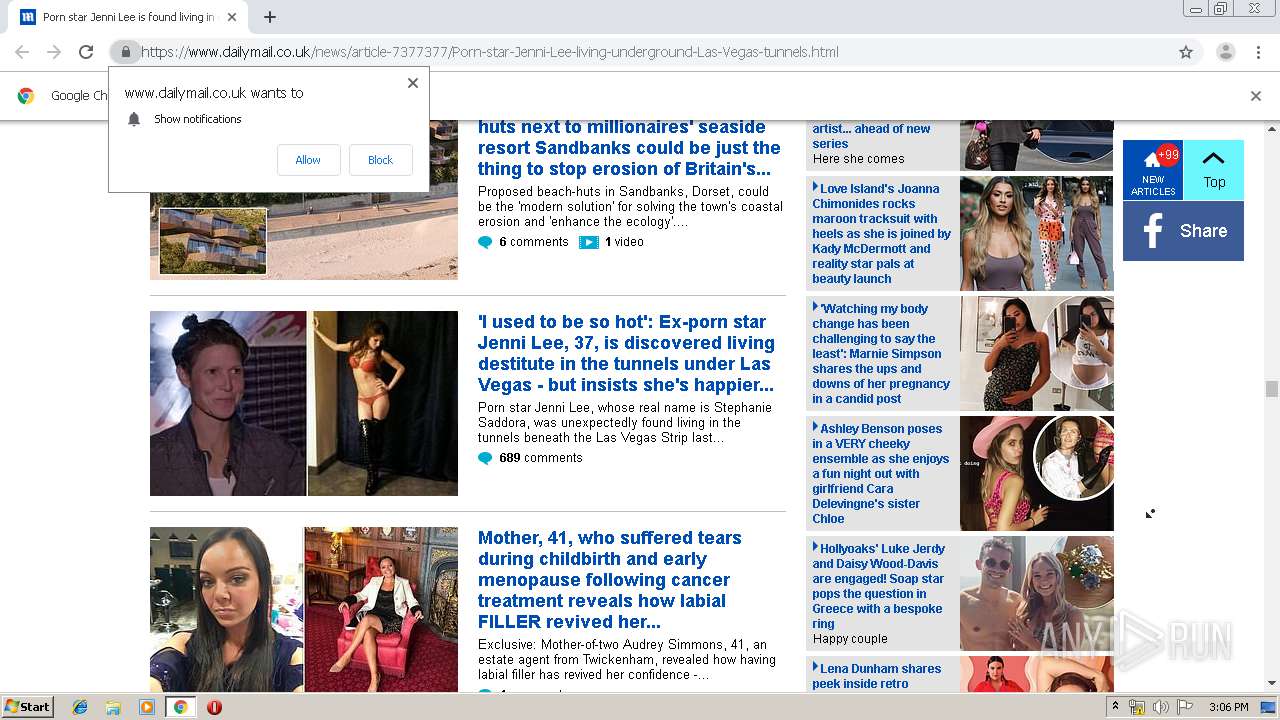1280x720 pixels.
Task: Click scrollbar down arrow
Action: coord(1271,684)
